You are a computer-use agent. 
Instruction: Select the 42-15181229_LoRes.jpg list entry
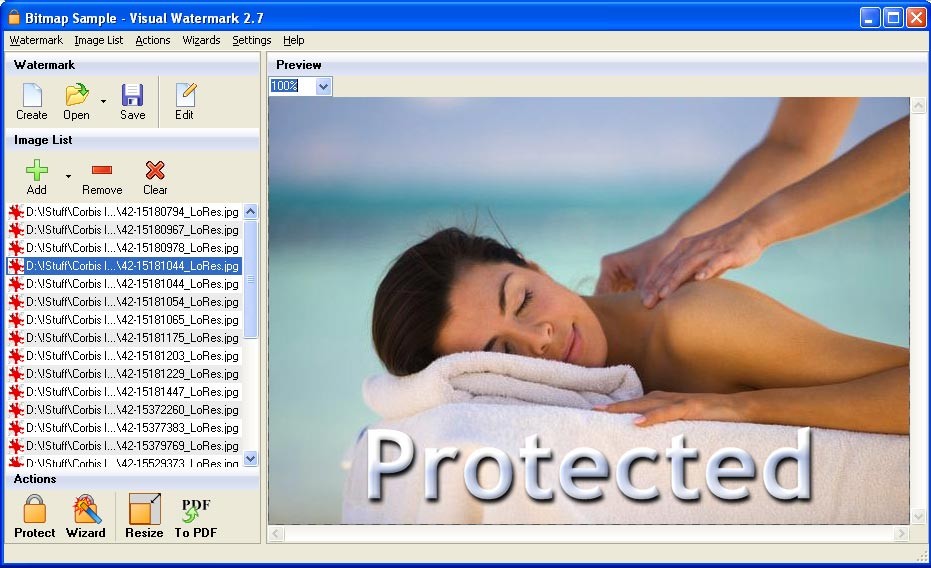(x=132, y=374)
